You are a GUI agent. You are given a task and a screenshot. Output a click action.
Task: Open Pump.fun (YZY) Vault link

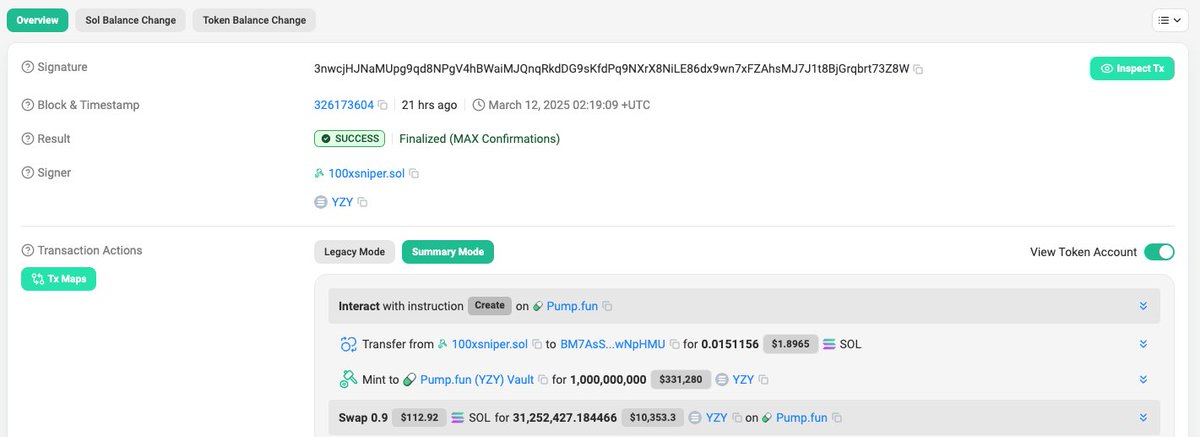477,380
